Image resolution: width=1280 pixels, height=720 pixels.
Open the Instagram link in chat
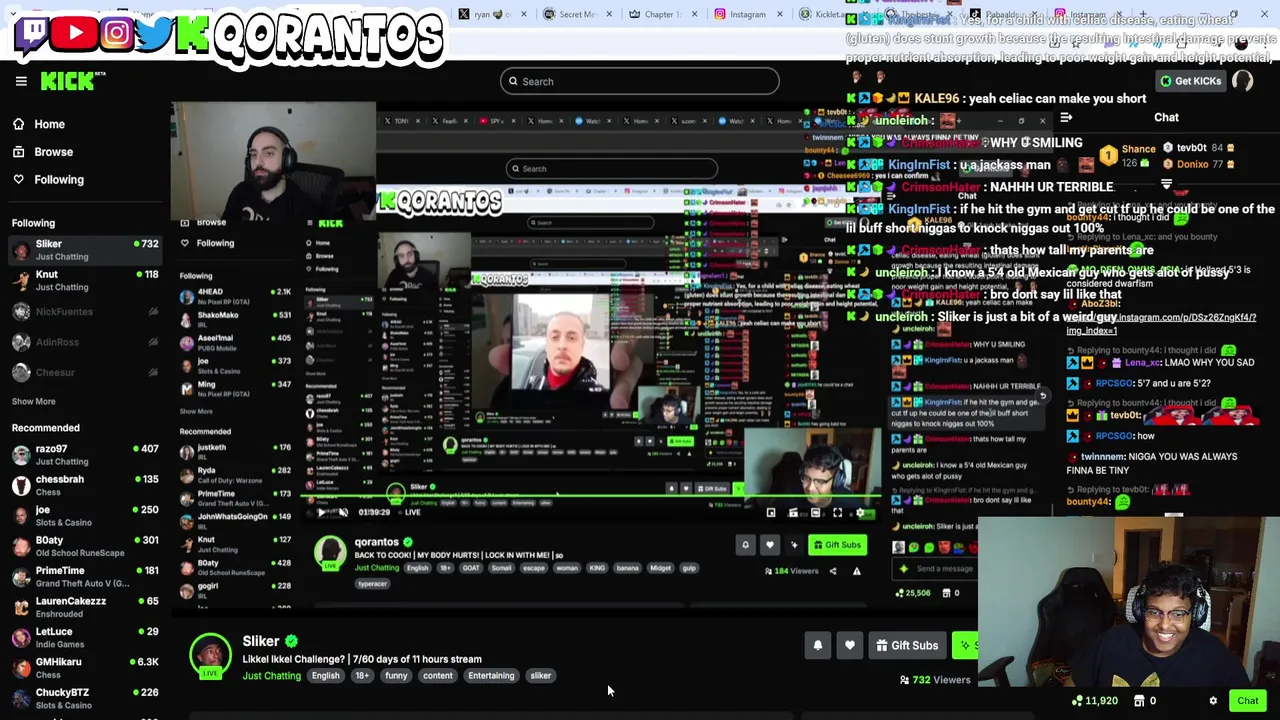pos(1161,323)
